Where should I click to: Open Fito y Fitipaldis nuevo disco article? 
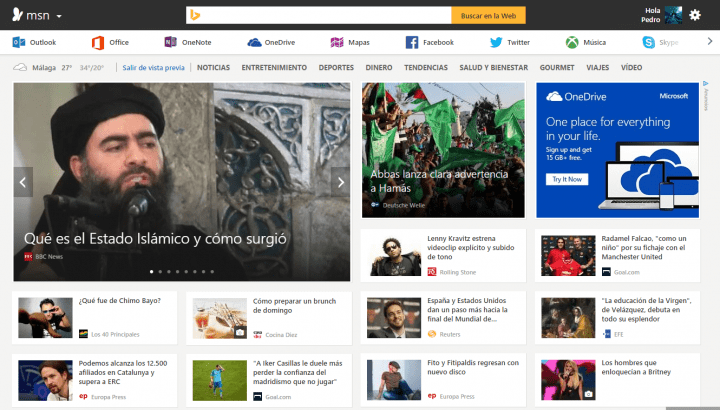pyautogui.click(x=473, y=367)
